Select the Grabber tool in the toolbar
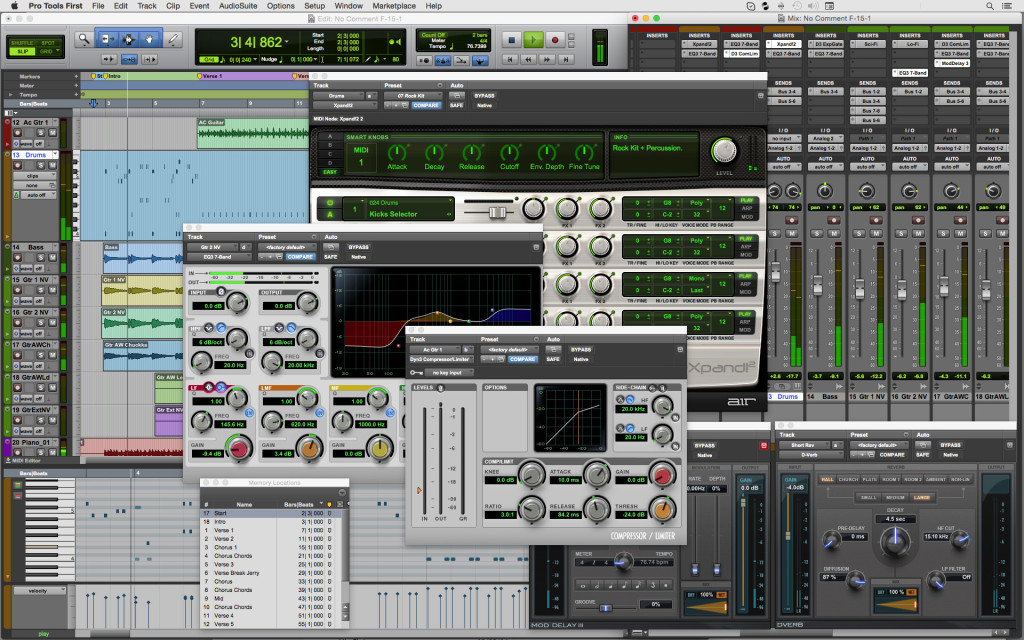The image size is (1024, 640). [148, 40]
